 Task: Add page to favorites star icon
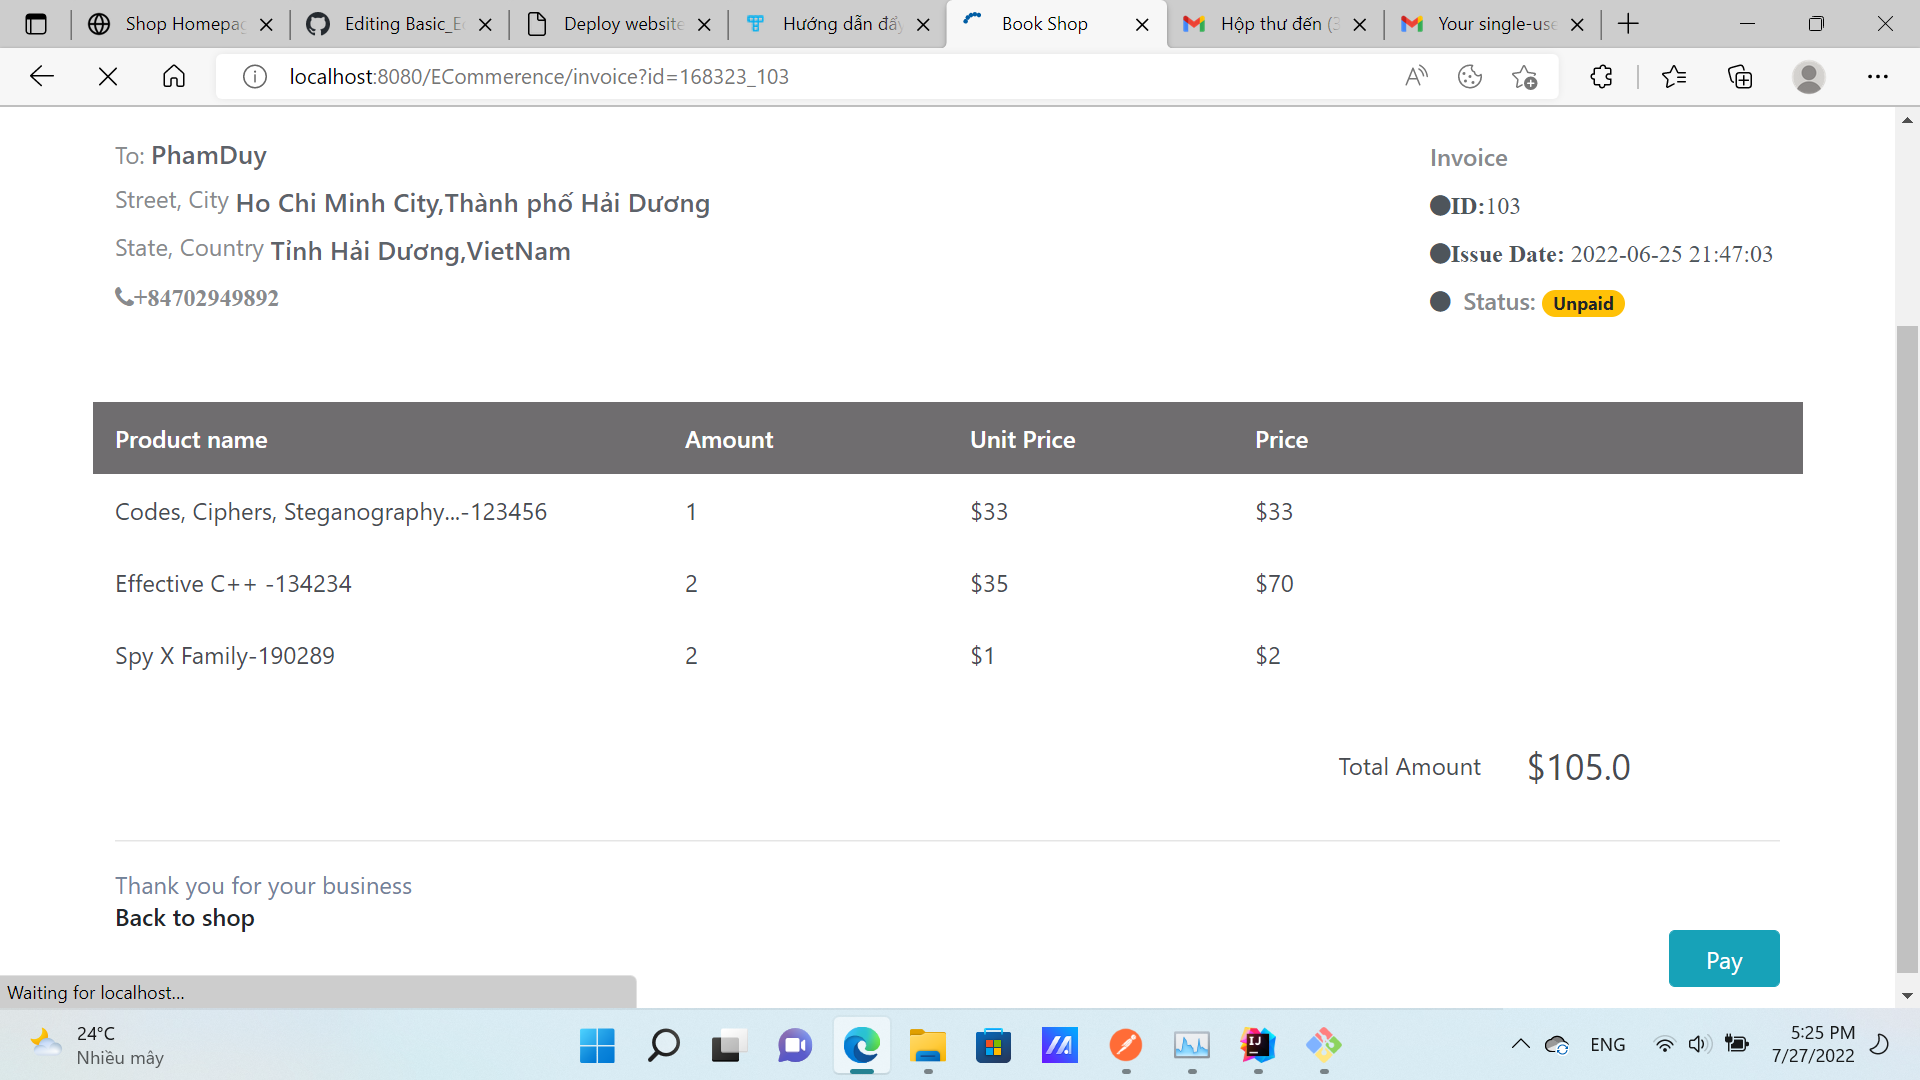pos(1524,76)
